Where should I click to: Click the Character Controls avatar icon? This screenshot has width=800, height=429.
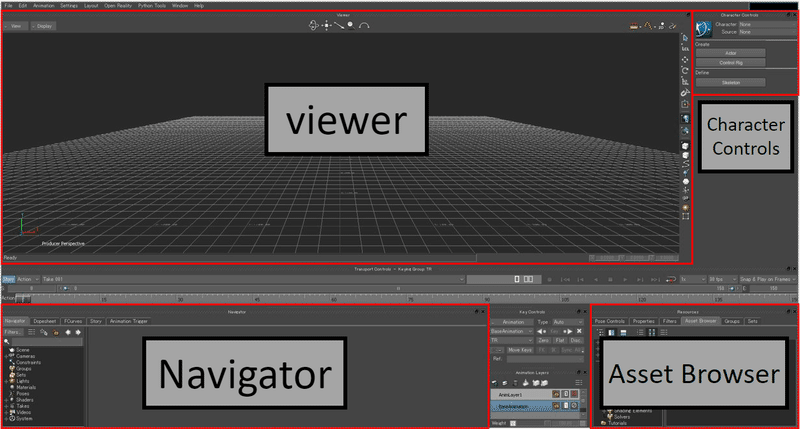pos(704,29)
